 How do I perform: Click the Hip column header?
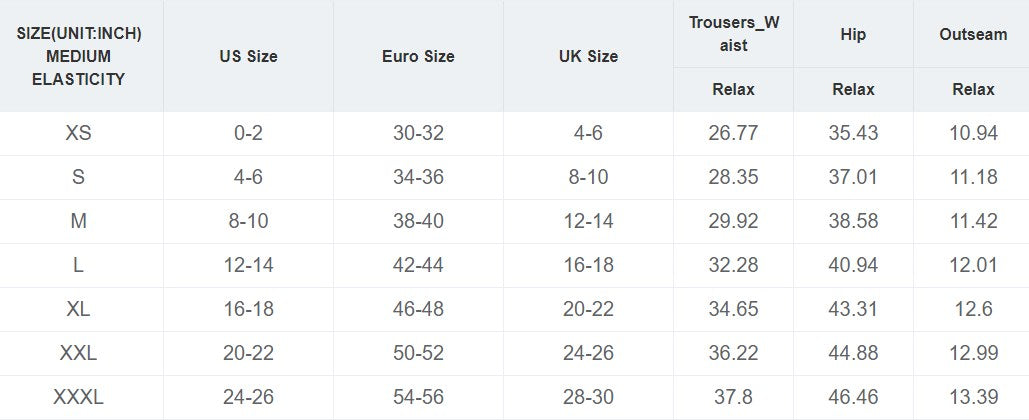(853, 34)
